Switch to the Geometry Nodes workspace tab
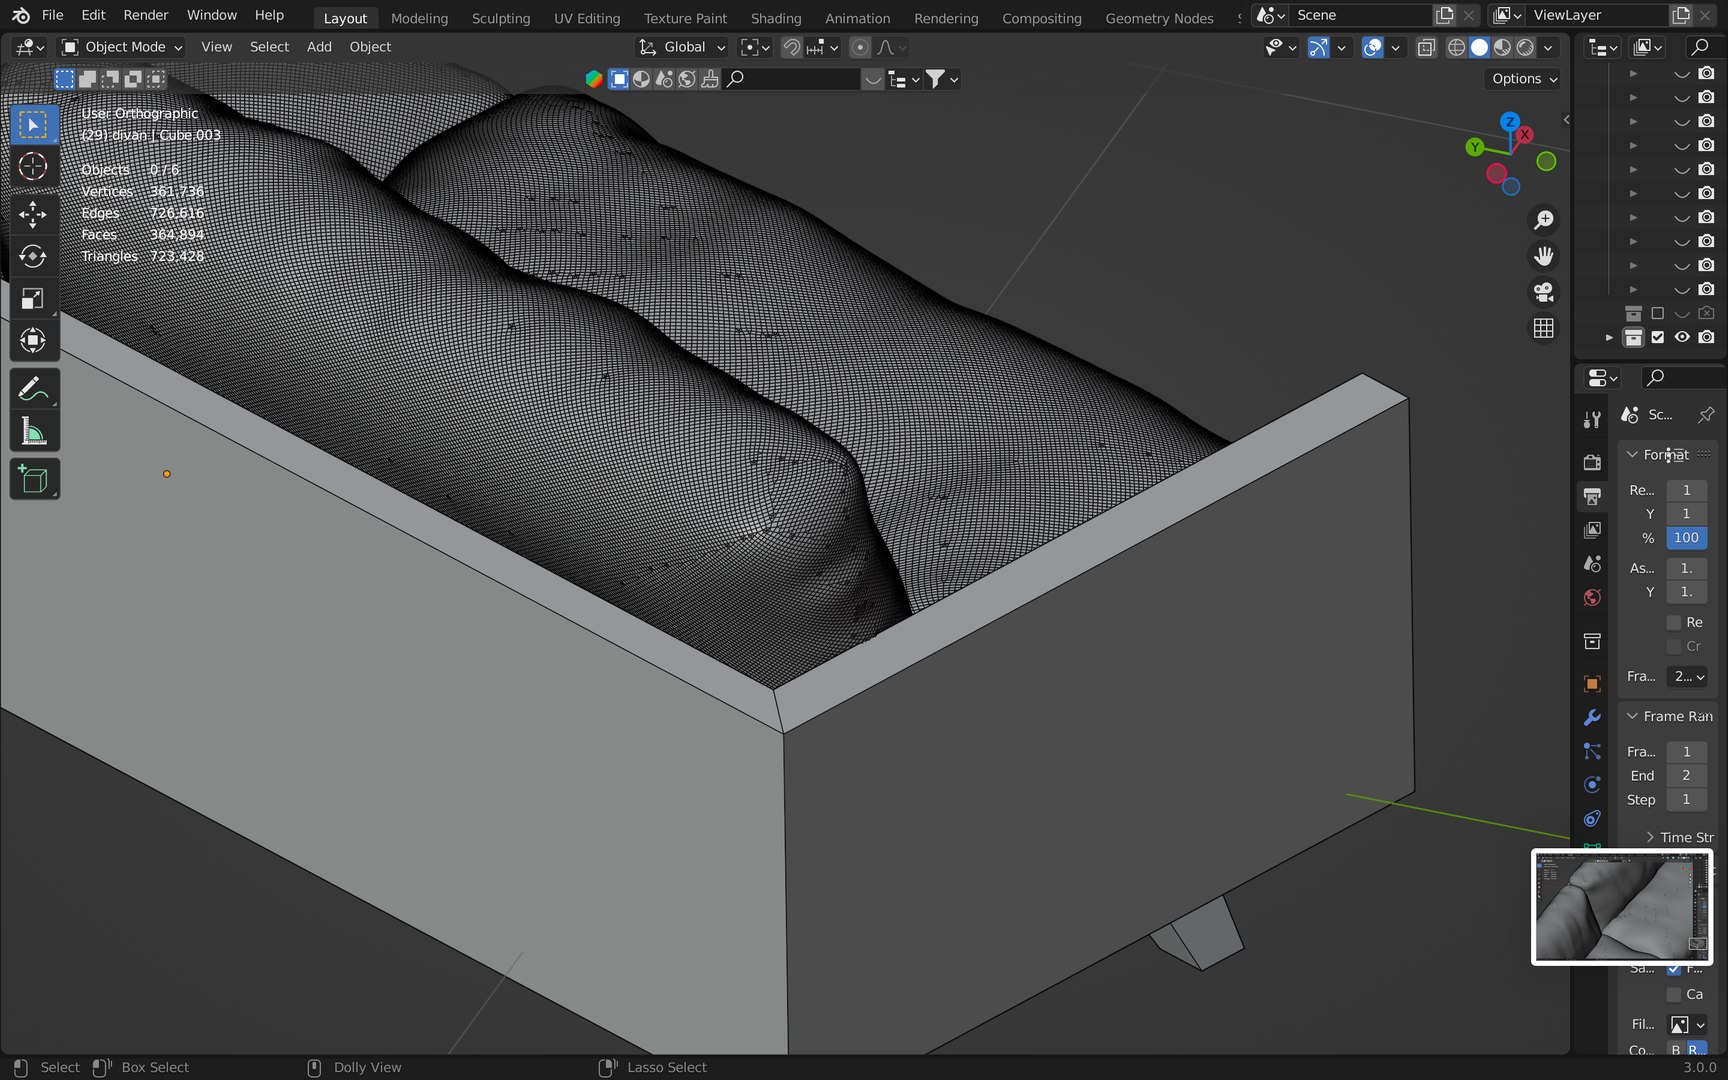1728x1080 pixels. coord(1159,18)
